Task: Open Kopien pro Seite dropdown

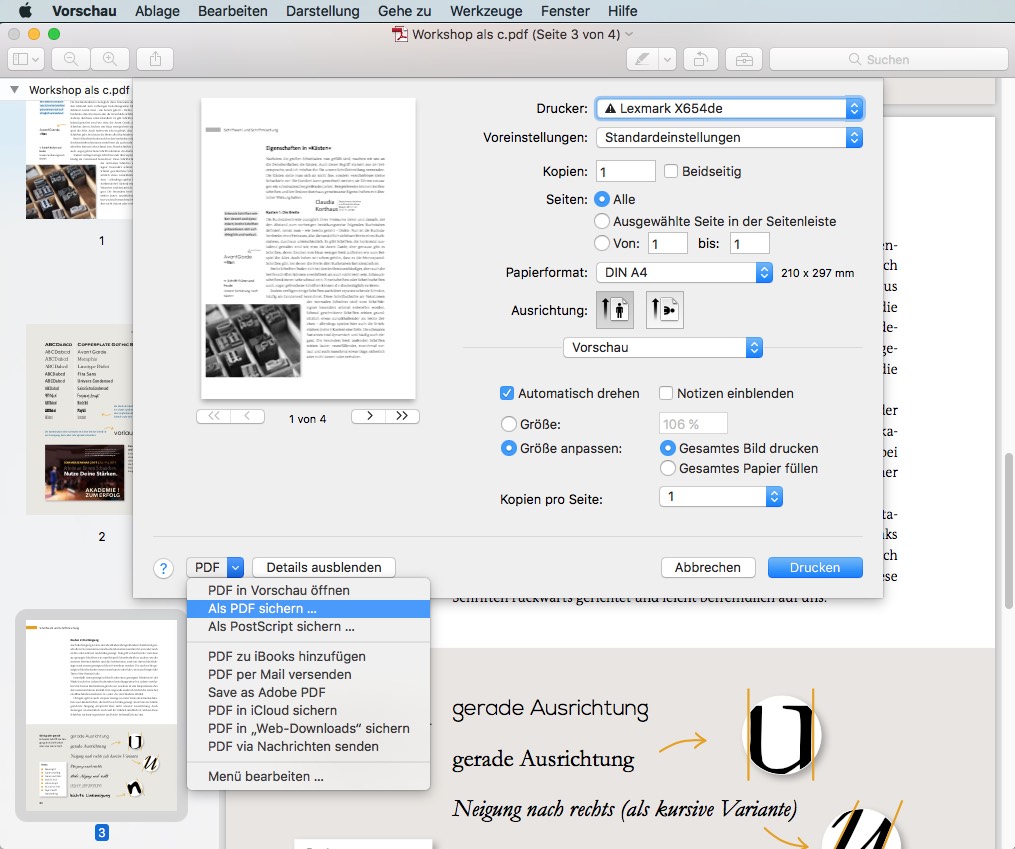Action: coord(721,496)
